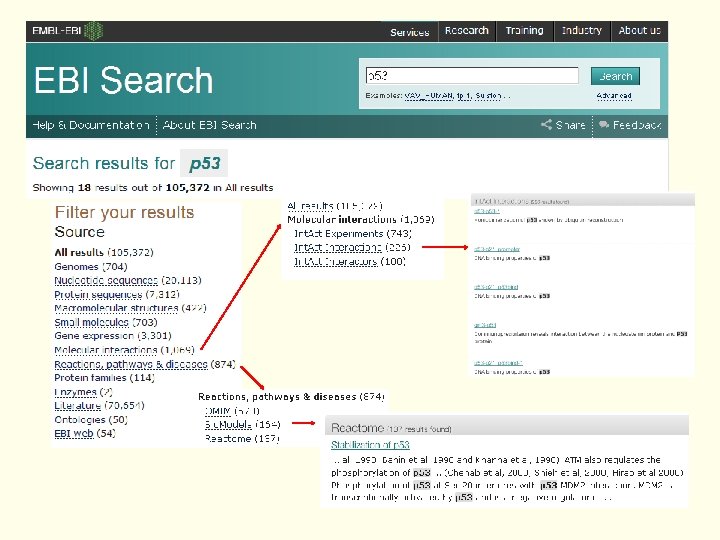Click the Sulston example query link

(488, 96)
